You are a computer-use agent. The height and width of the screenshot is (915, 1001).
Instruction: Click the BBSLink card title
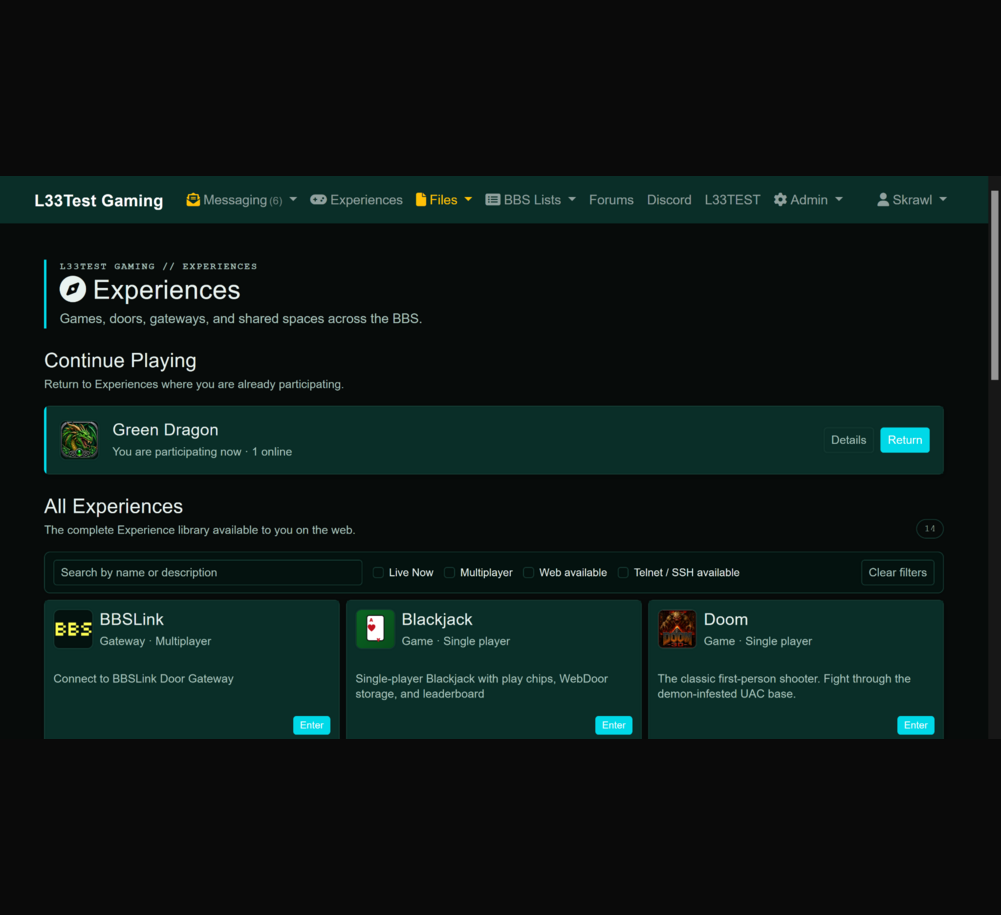(132, 619)
